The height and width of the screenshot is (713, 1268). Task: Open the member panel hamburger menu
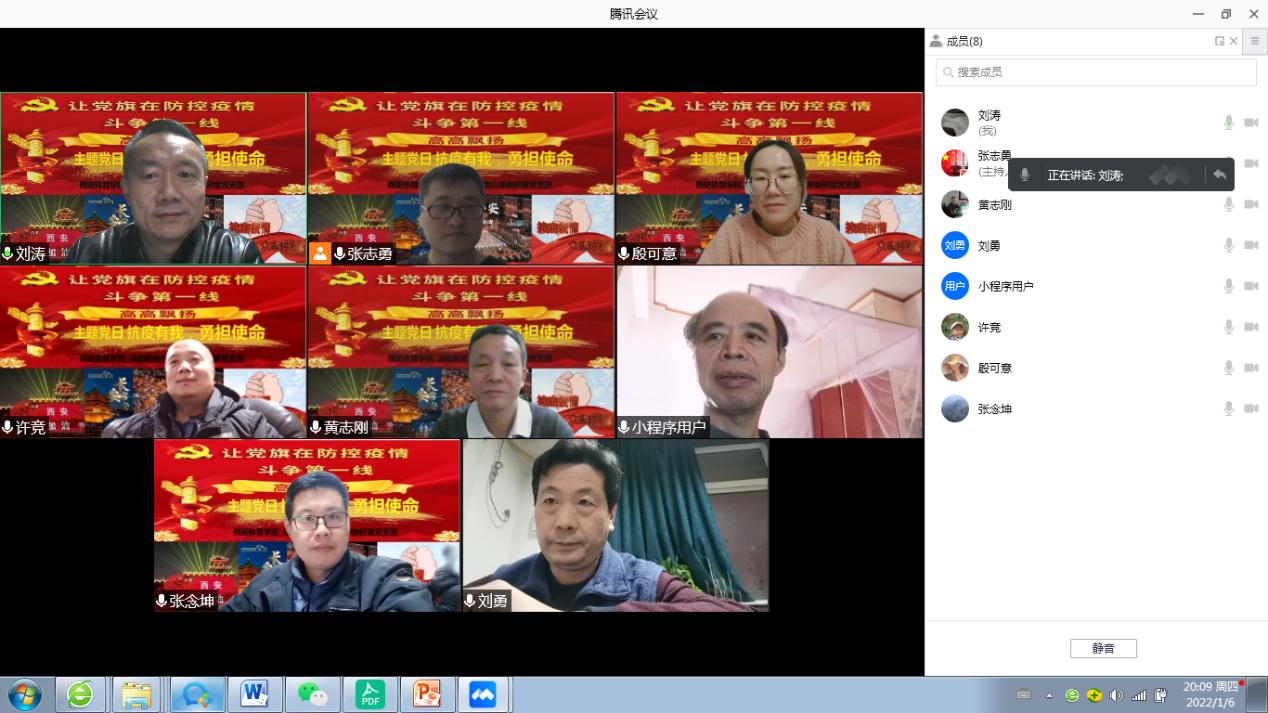tap(1255, 41)
